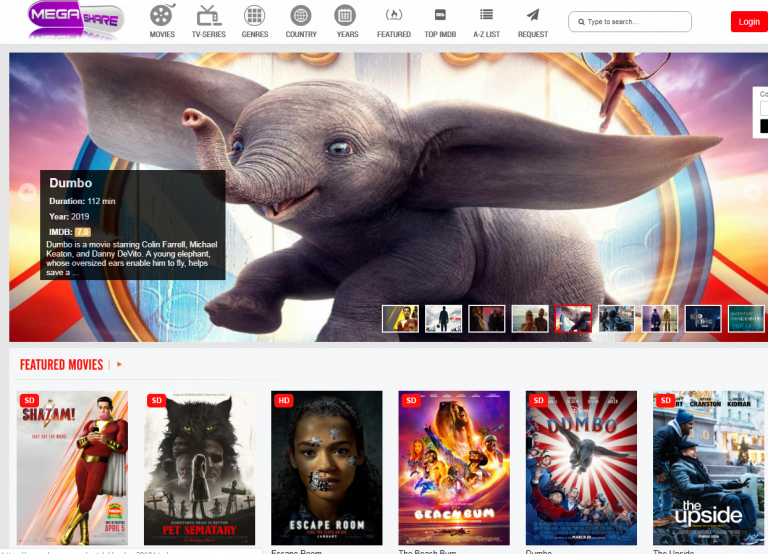Select the third carousel thumbnail
The height and width of the screenshot is (554, 768).
tap(486, 318)
